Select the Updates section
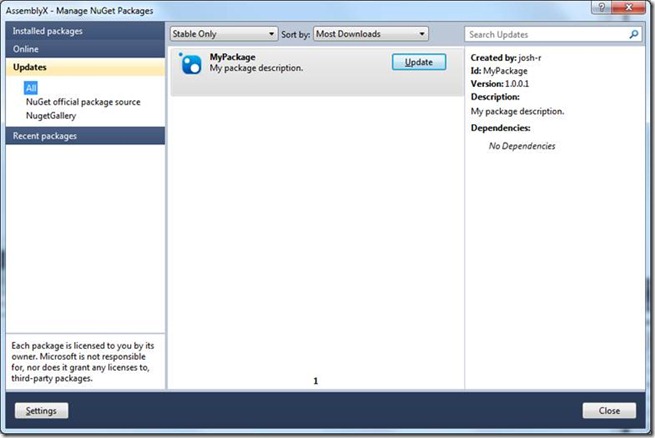The image size is (655, 438). coord(85,67)
